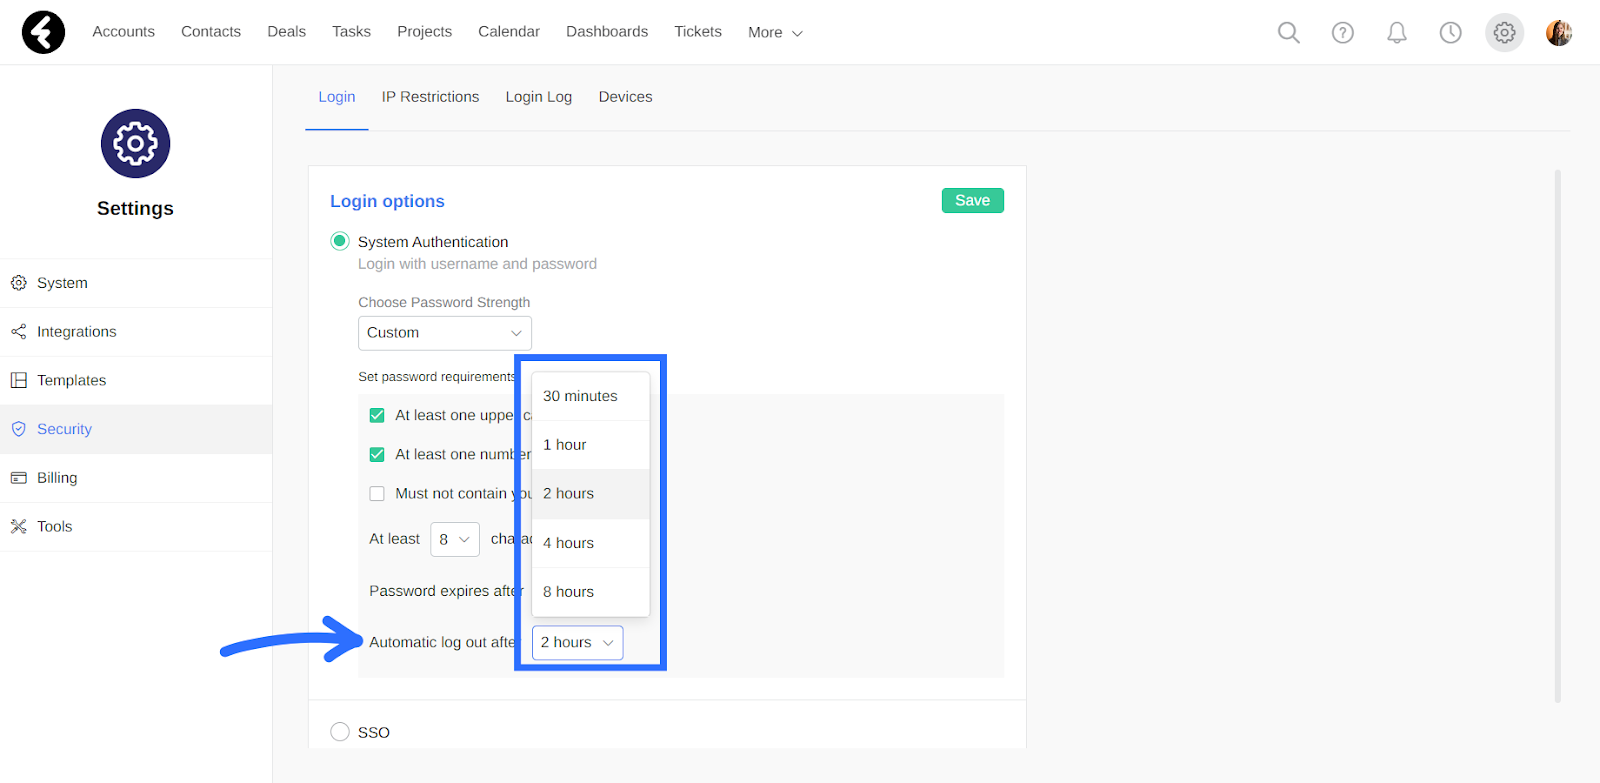1600x783 pixels.
Task: Click the Billing card icon in sidebar
Action: (x=19, y=478)
